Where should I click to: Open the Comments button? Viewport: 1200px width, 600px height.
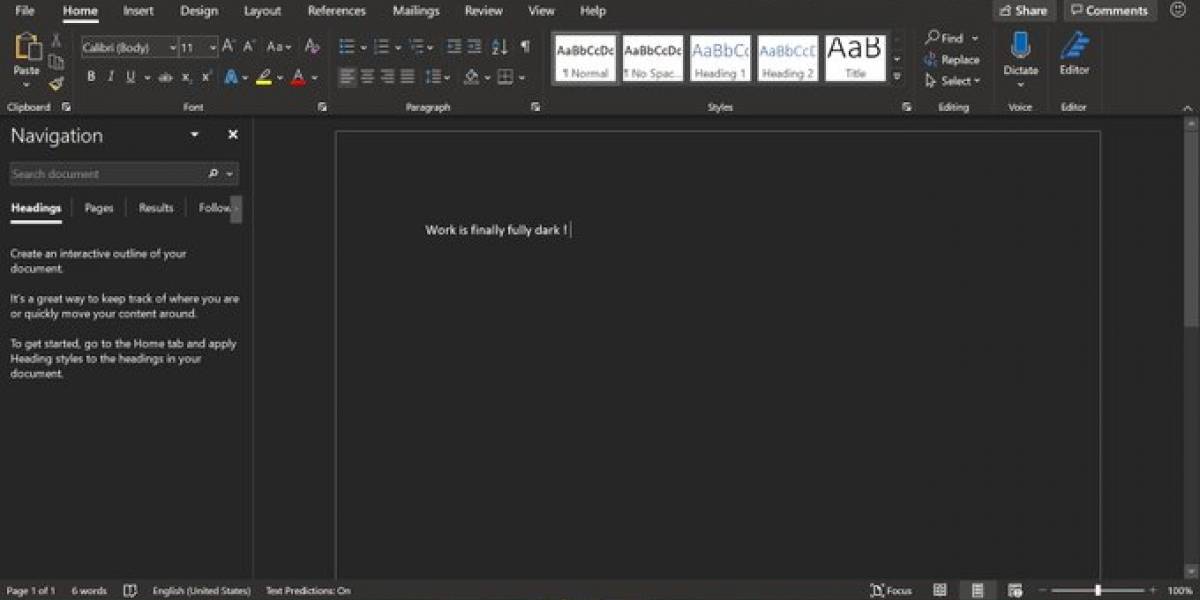pyautogui.click(x=1109, y=11)
